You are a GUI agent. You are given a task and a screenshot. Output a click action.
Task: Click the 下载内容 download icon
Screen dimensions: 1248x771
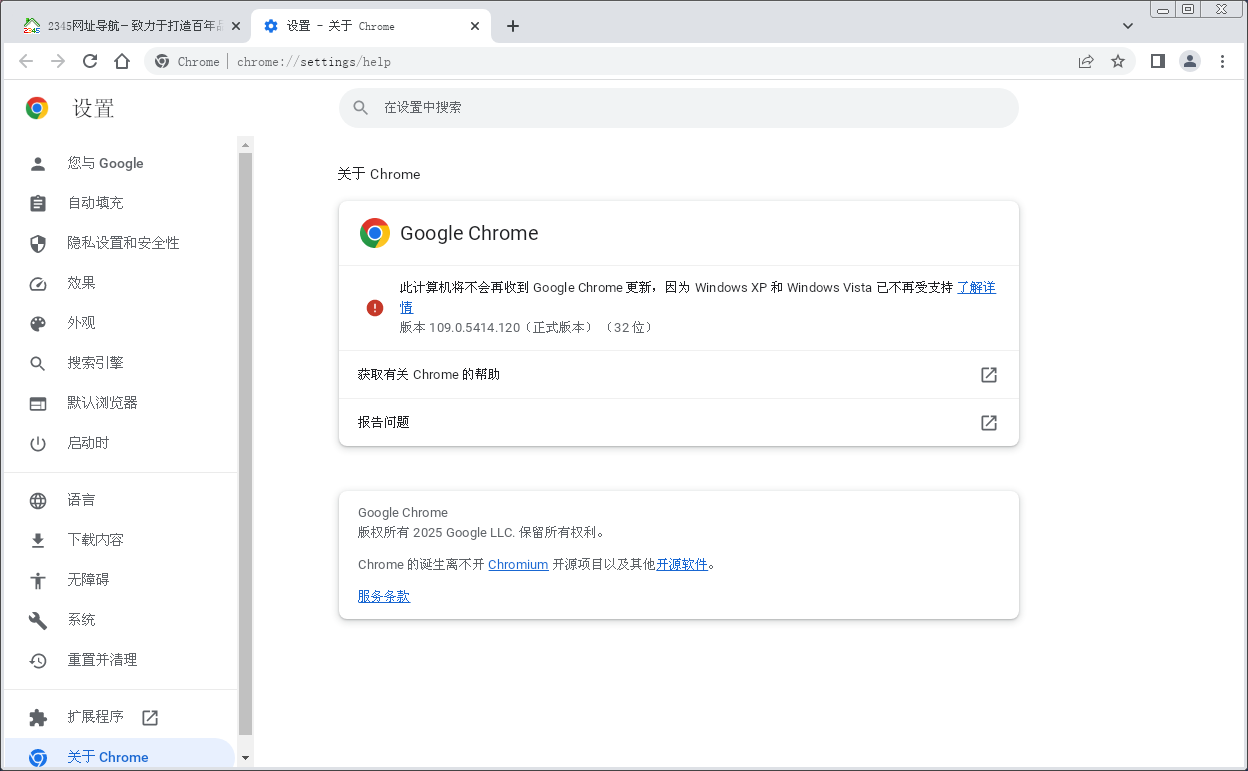pos(38,540)
